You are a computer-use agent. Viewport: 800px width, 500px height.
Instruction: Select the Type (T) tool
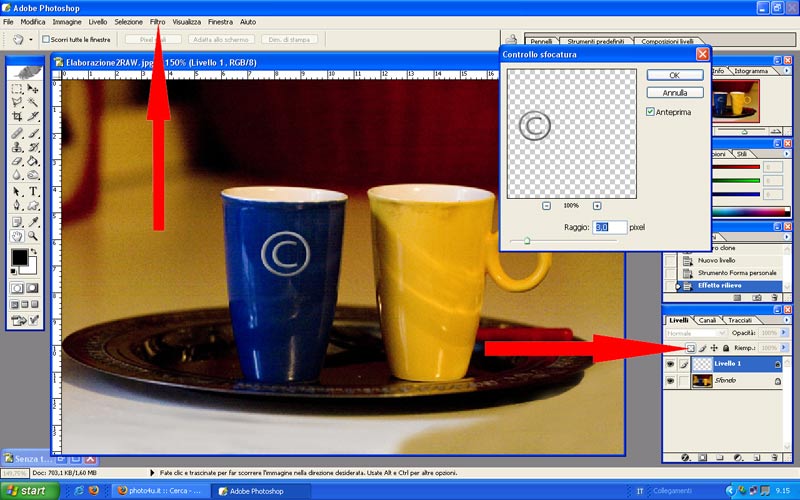coord(33,191)
